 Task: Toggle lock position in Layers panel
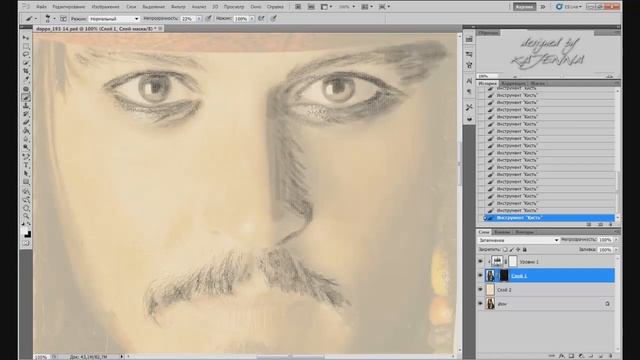click(x=518, y=249)
